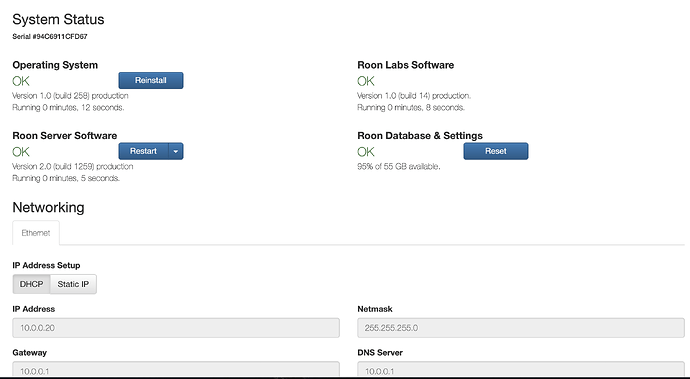Image resolution: width=690 pixels, height=379 pixels.
Task: Click 'Running 0 minutes, 5 seconds' text
Action: point(66,178)
